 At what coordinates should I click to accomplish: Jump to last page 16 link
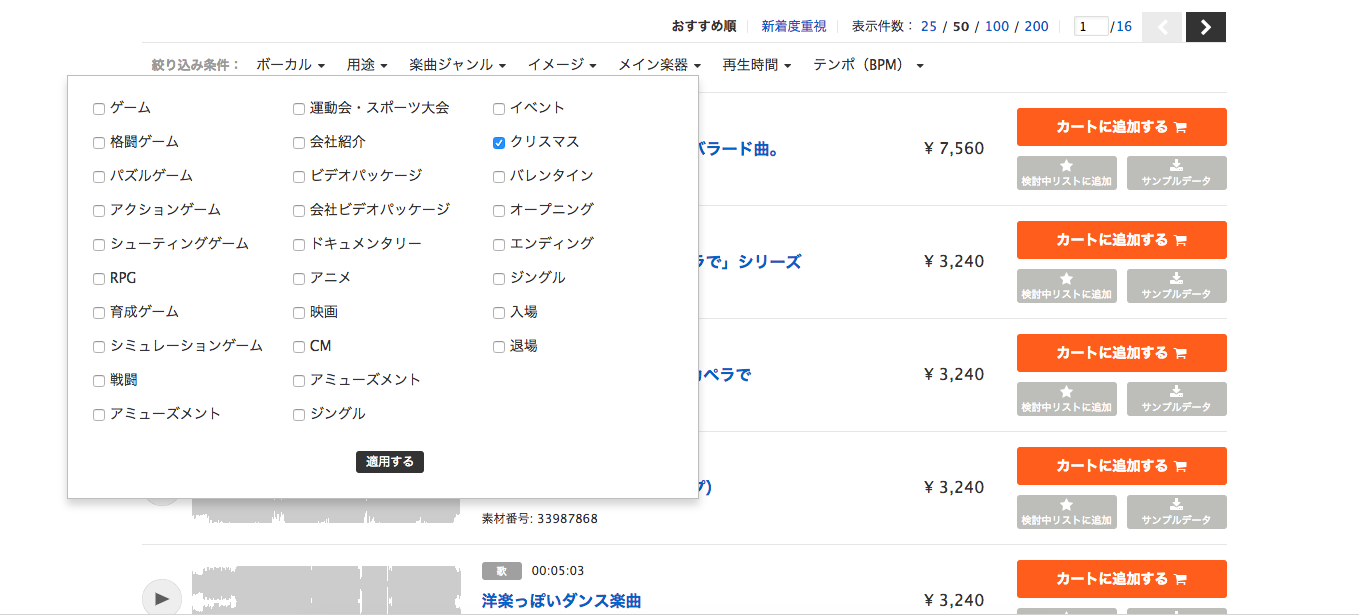pos(1125,27)
